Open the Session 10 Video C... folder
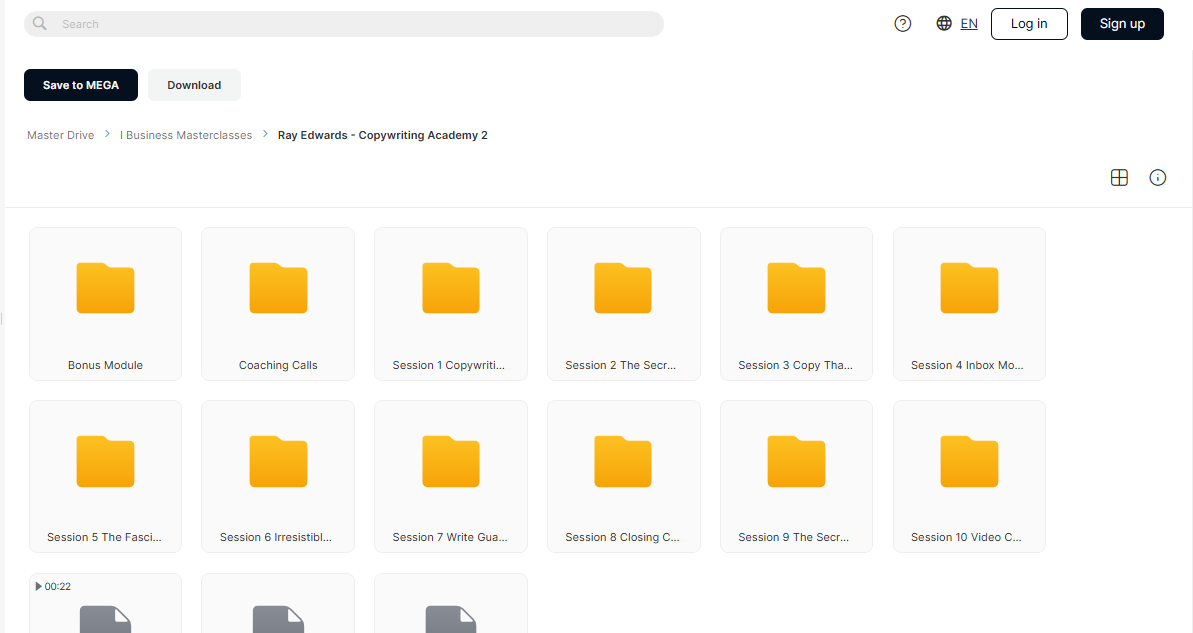 pyautogui.click(x=969, y=476)
